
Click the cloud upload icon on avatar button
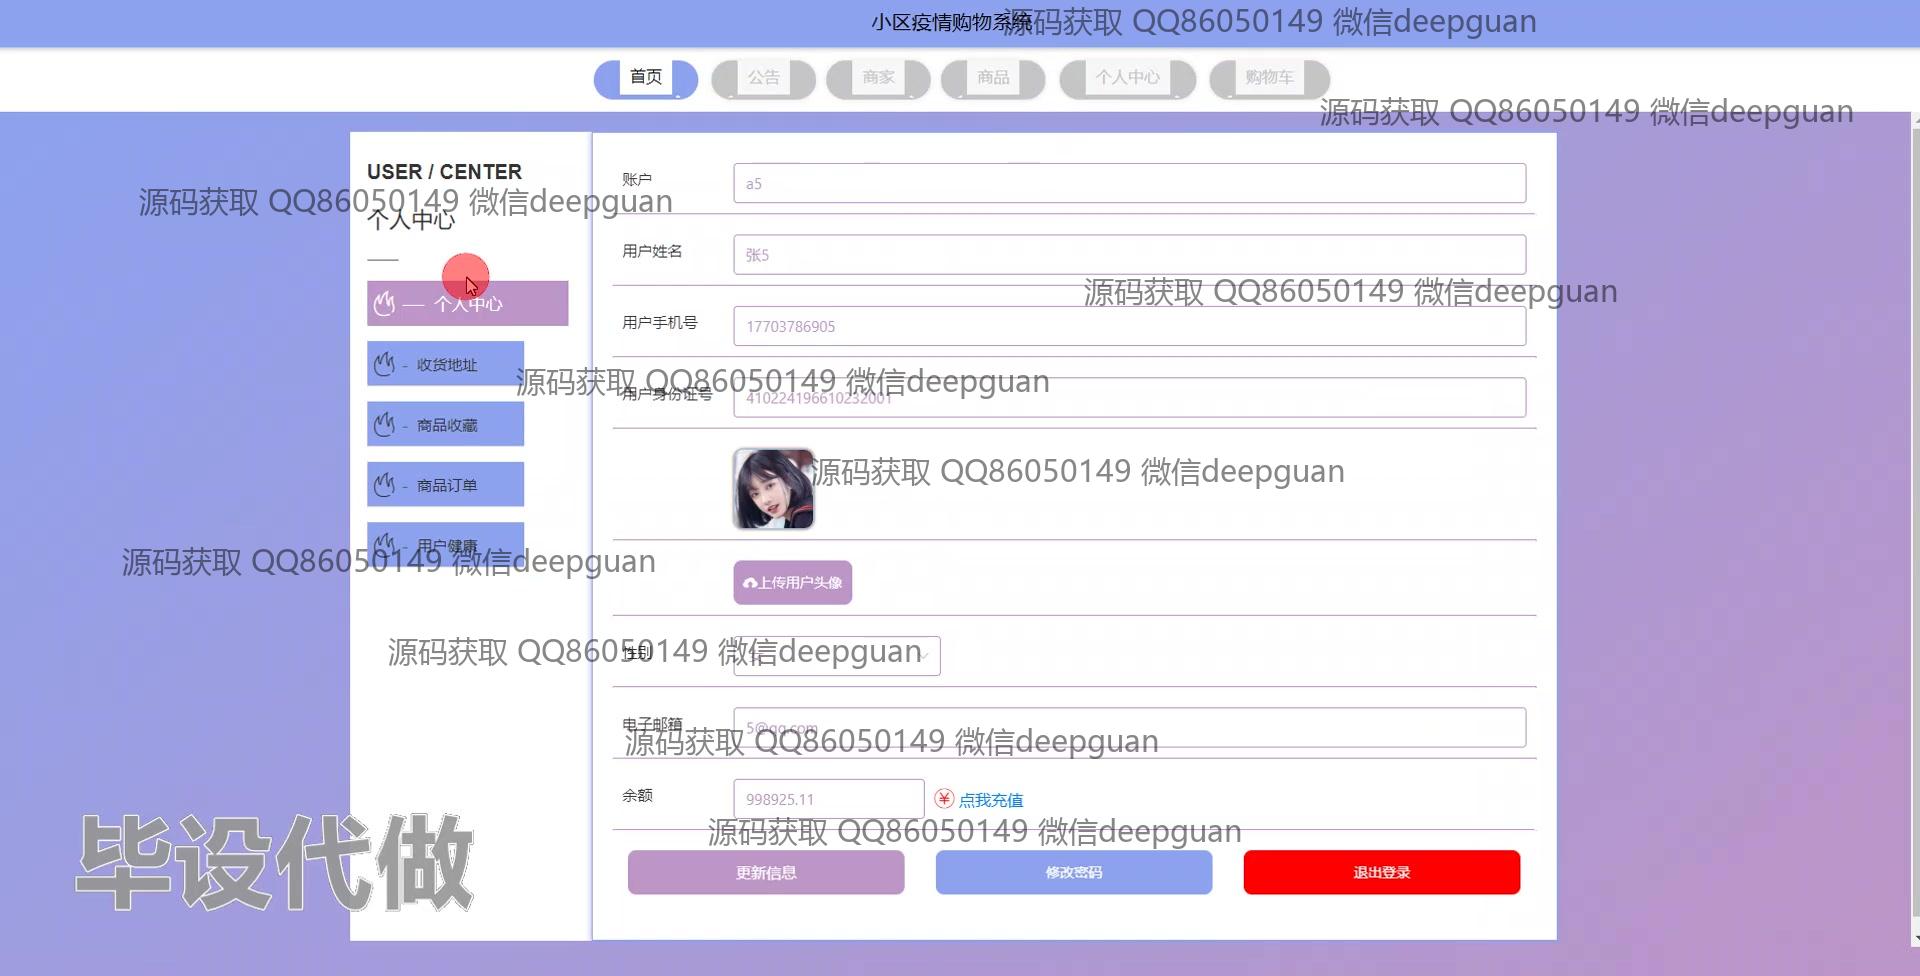click(x=750, y=583)
